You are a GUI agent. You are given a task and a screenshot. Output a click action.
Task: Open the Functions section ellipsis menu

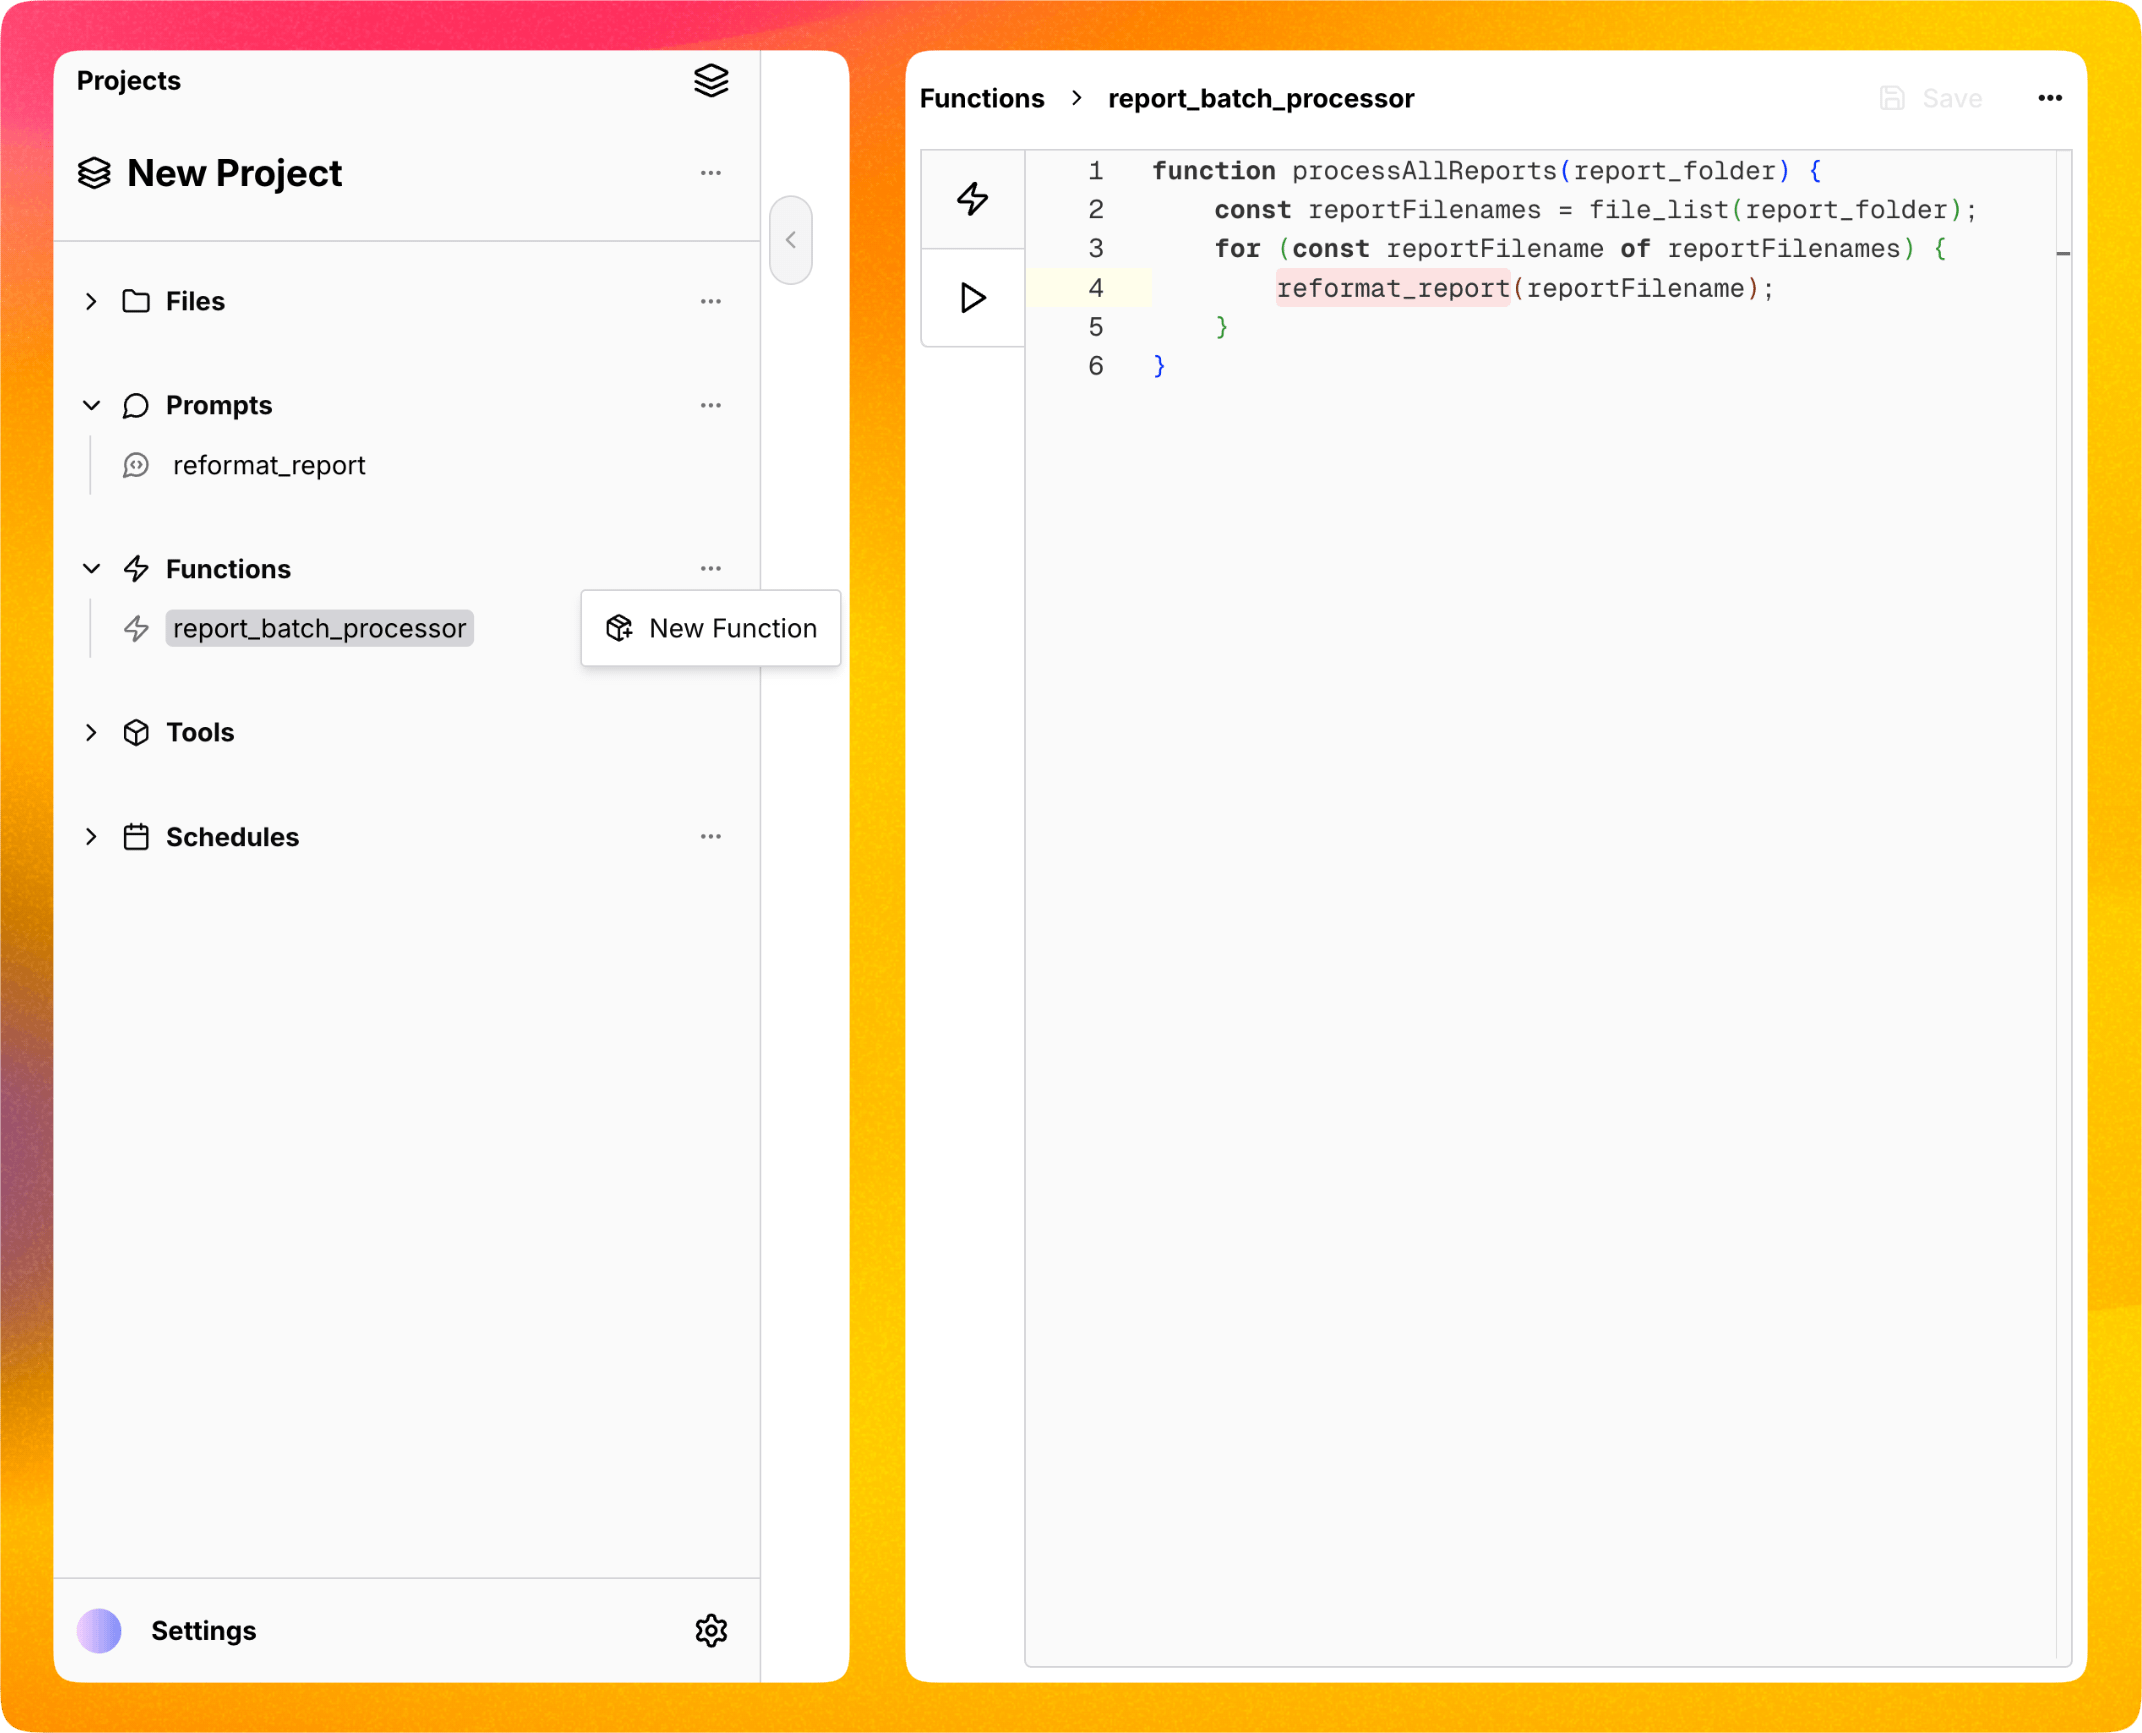[x=711, y=568]
